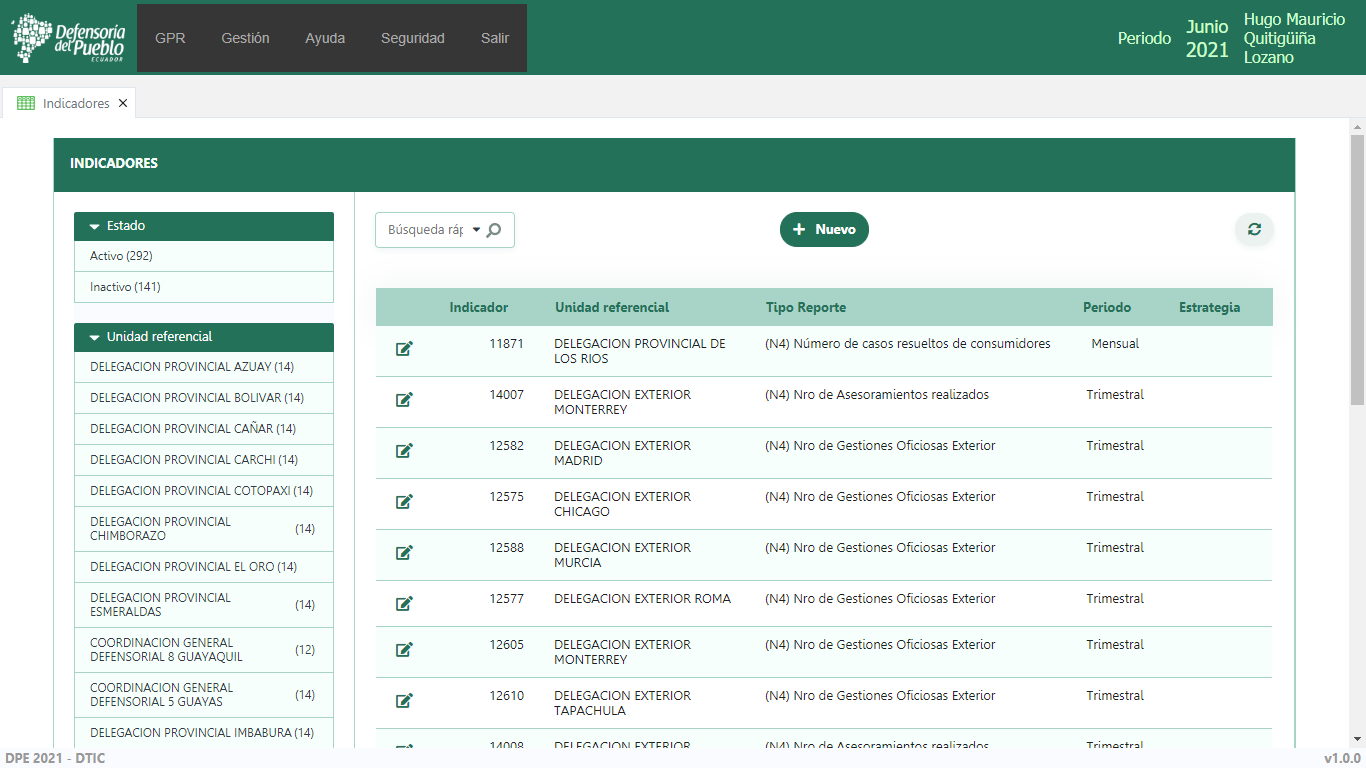Screen dimensions: 1366x768
Task: Filter by Delegacion Provincial Chimborazo
Action: pos(204,529)
